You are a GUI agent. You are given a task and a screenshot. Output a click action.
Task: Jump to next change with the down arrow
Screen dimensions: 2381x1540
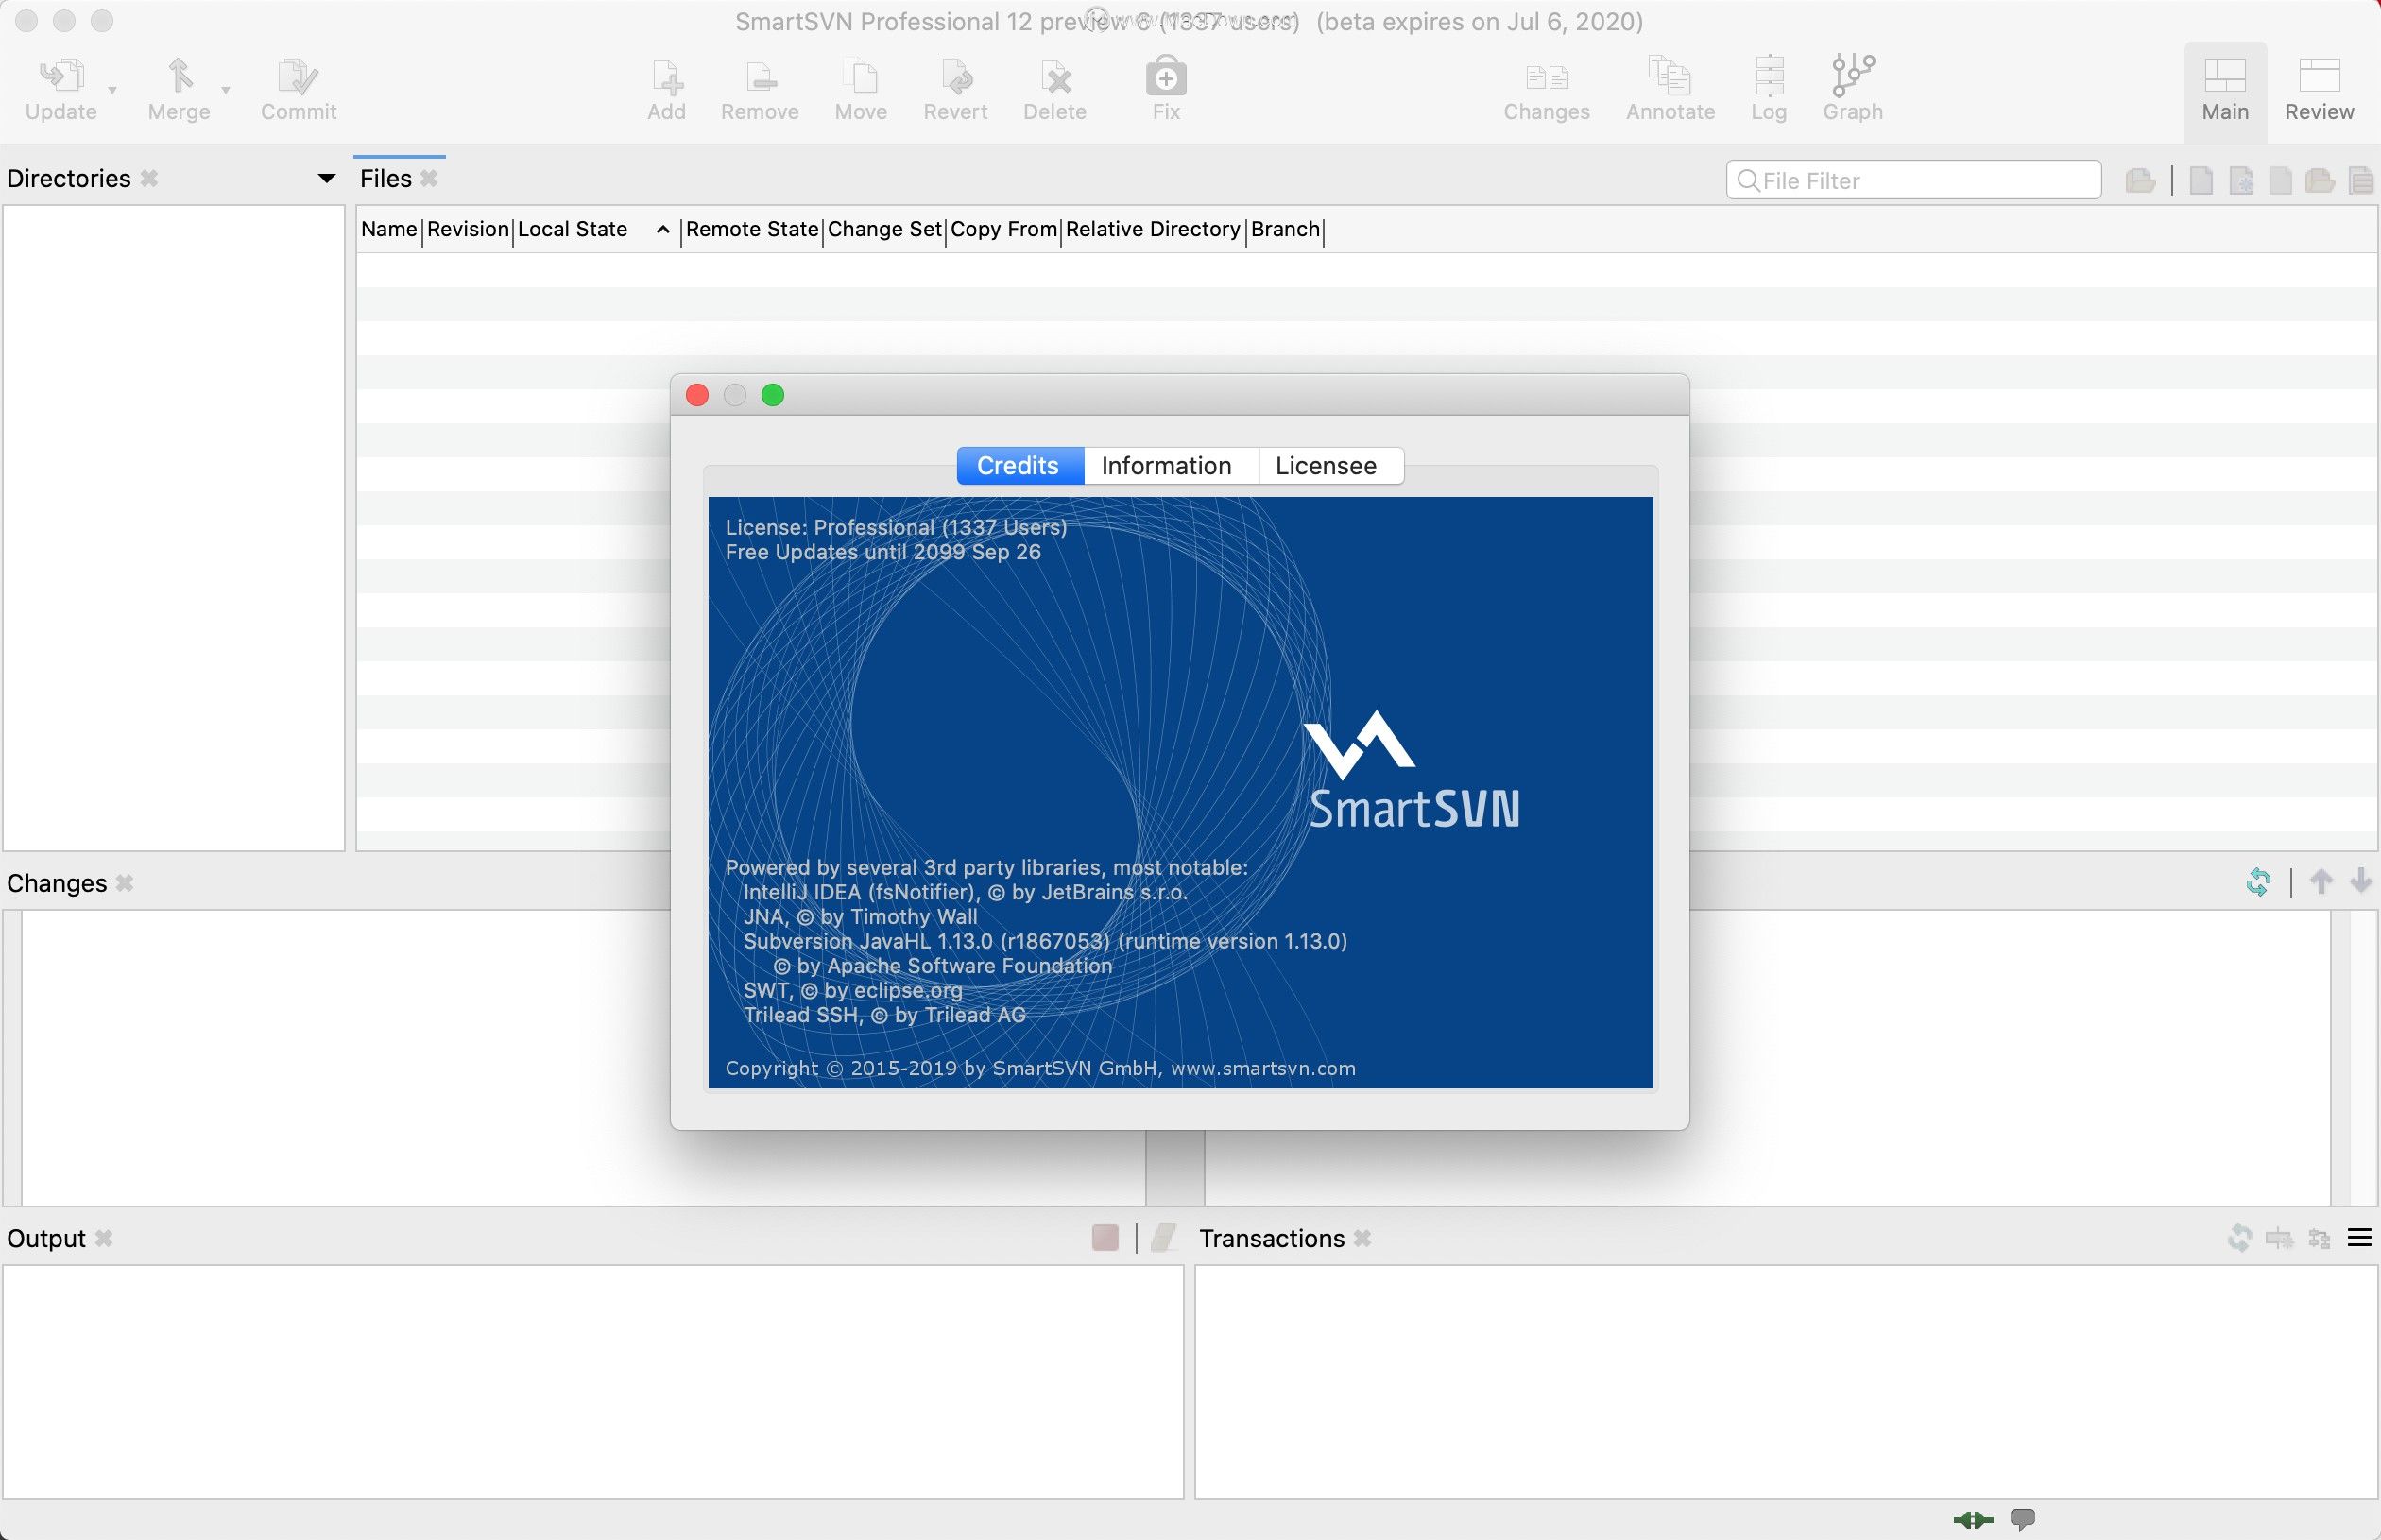(2362, 881)
